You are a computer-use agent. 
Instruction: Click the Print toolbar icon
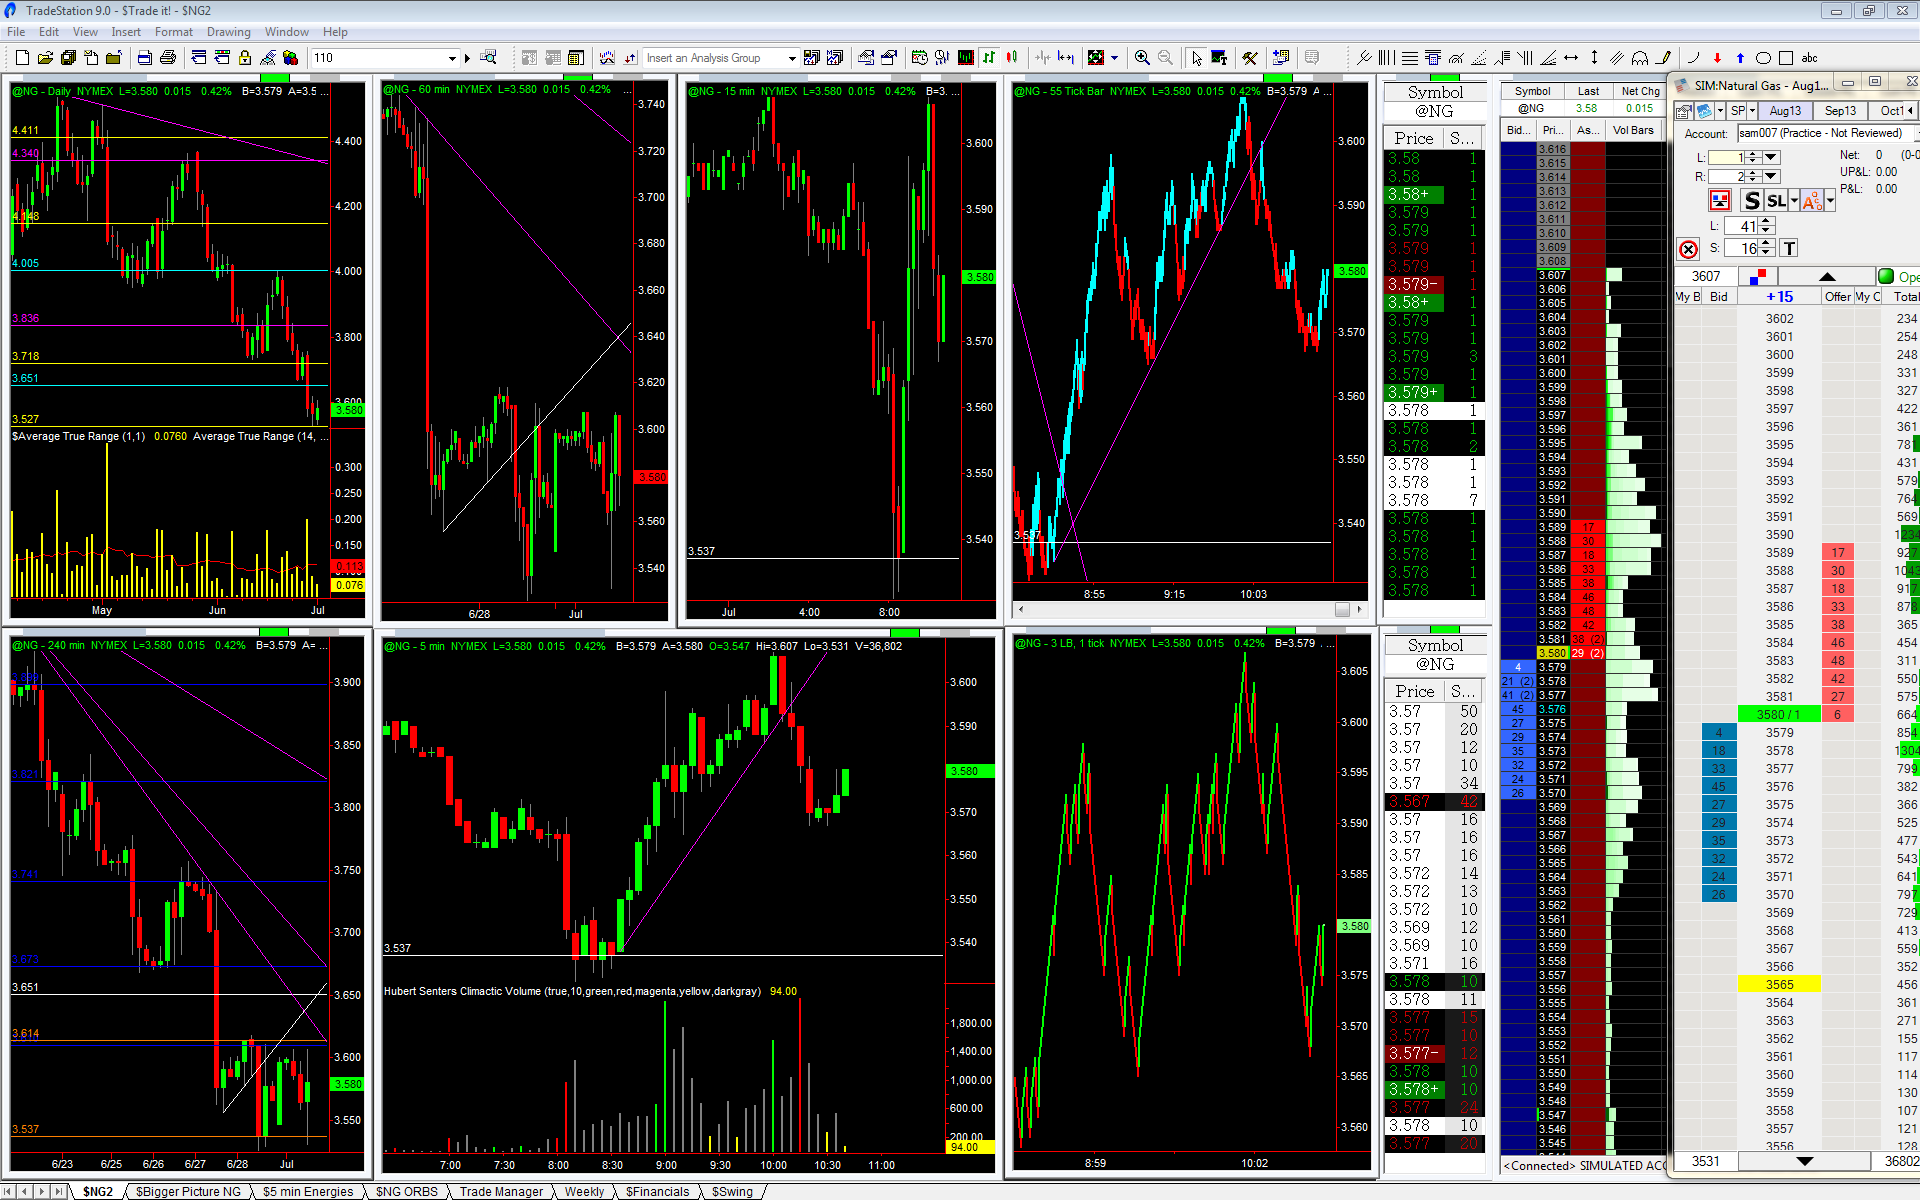pos(168,58)
